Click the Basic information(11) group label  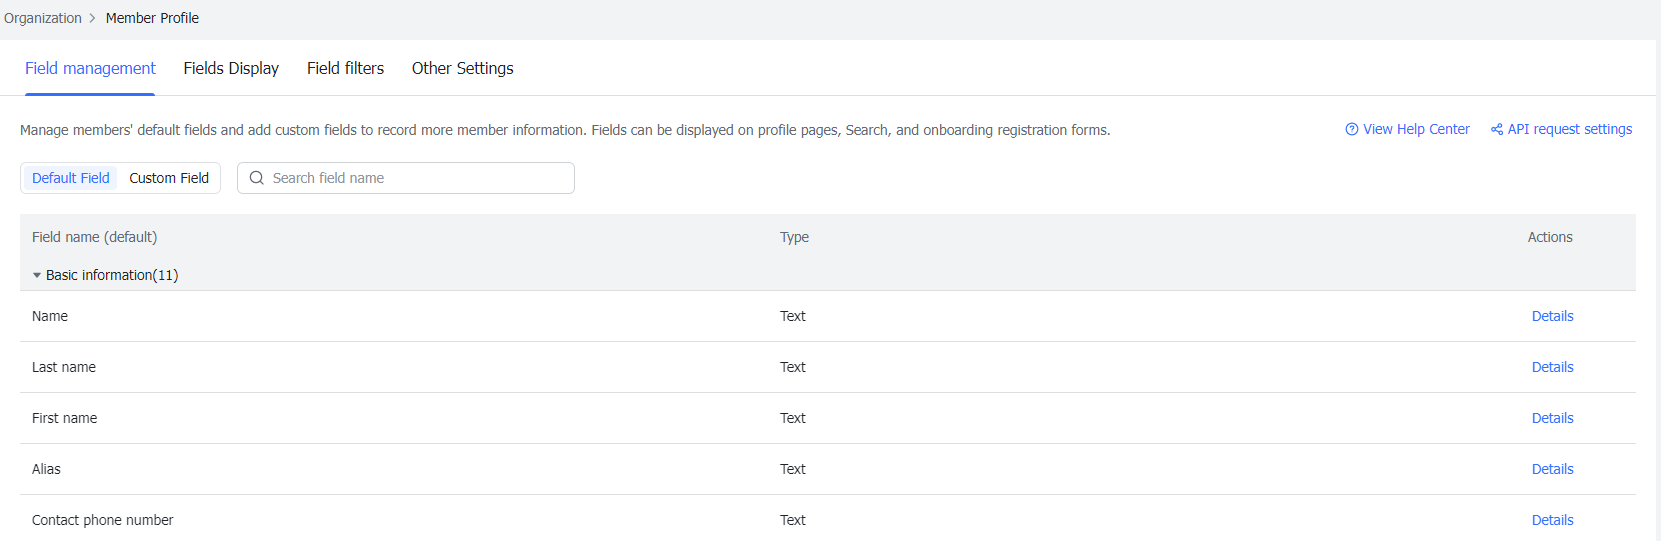click(112, 275)
